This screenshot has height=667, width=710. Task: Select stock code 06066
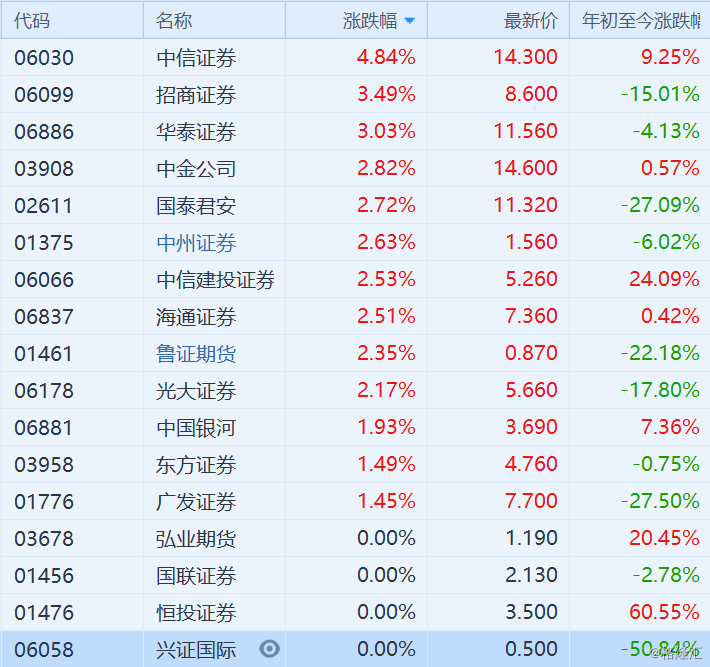click(x=44, y=280)
